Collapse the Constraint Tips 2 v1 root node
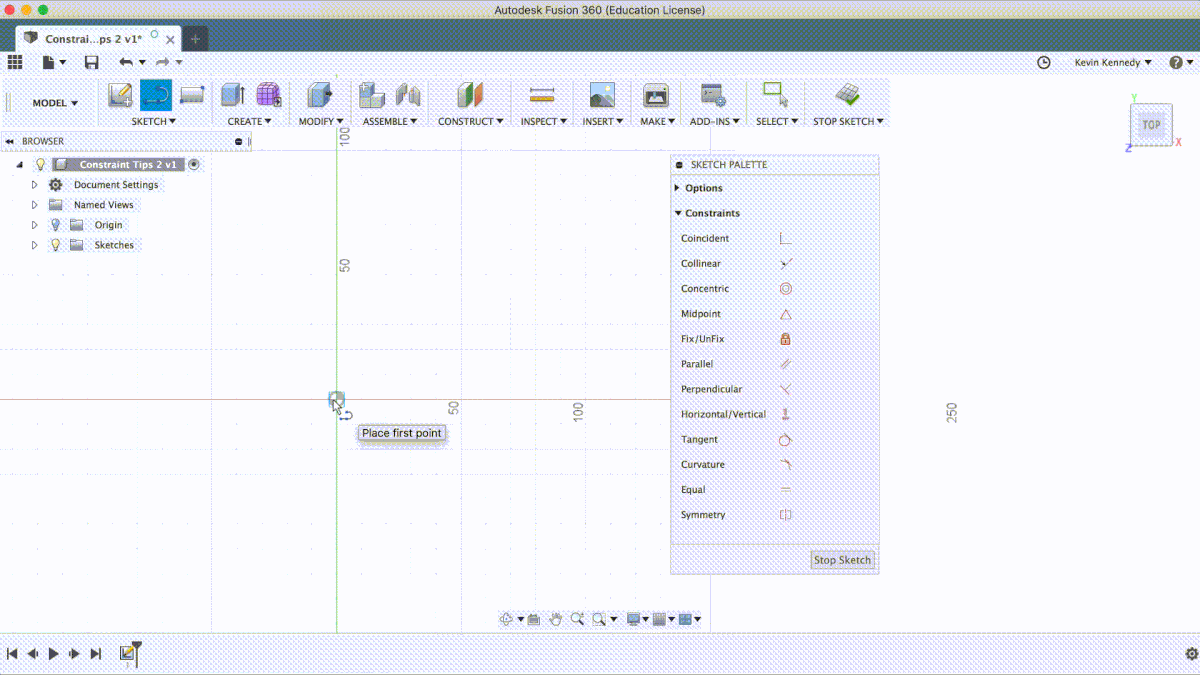This screenshot has height=675, width=1200. click(x=20, y=164)
